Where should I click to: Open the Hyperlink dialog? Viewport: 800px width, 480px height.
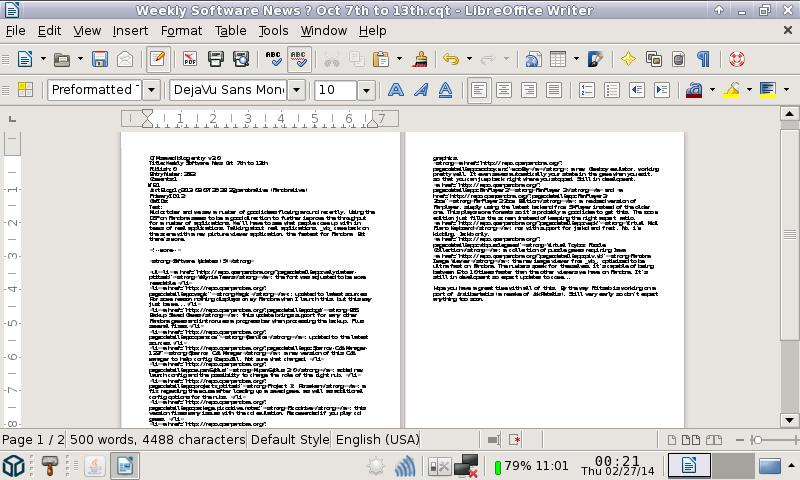(533, 59)
